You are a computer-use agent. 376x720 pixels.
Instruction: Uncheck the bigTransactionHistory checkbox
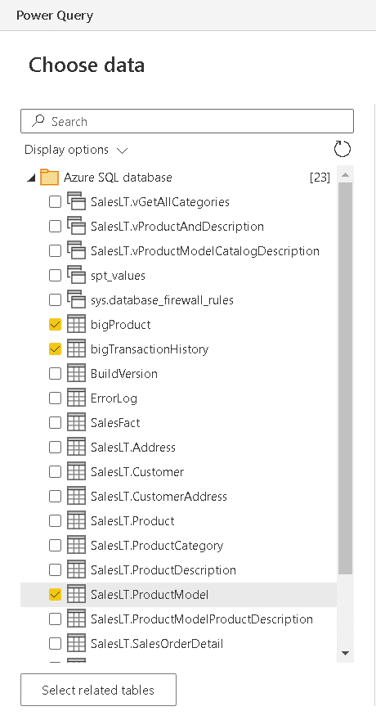[55, 349]
